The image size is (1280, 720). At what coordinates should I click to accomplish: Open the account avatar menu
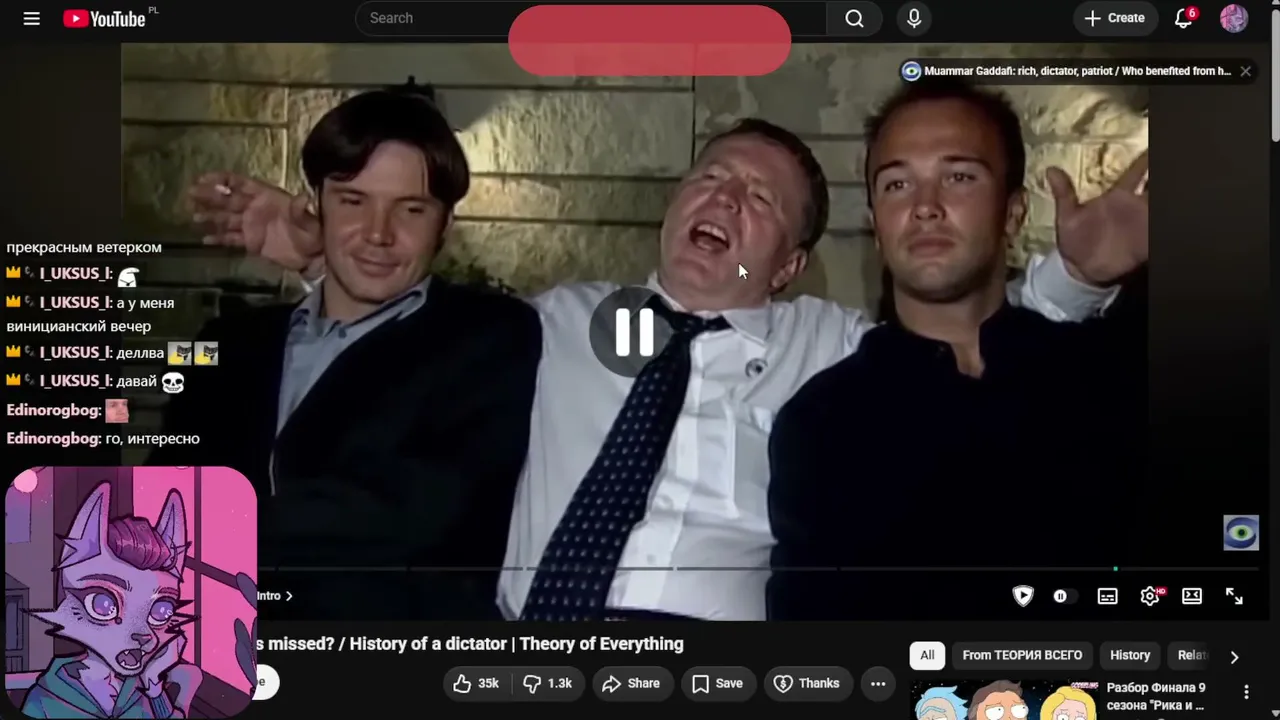[x=1234, y=18]
